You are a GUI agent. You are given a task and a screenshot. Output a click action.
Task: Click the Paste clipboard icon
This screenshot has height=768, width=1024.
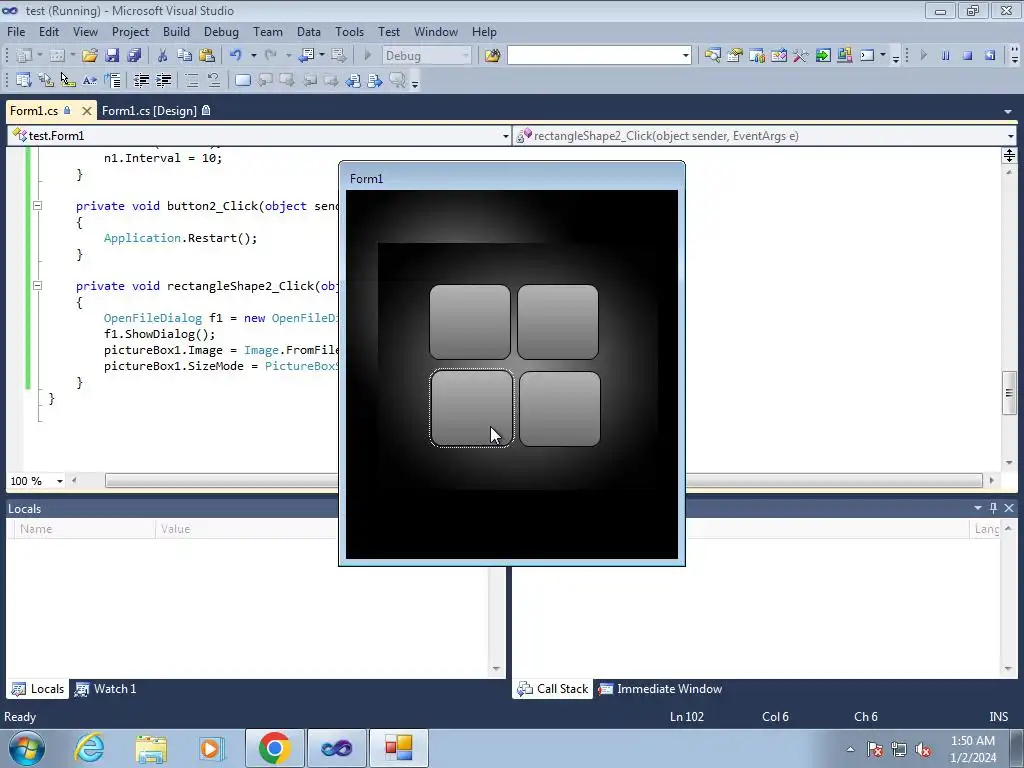207,56
